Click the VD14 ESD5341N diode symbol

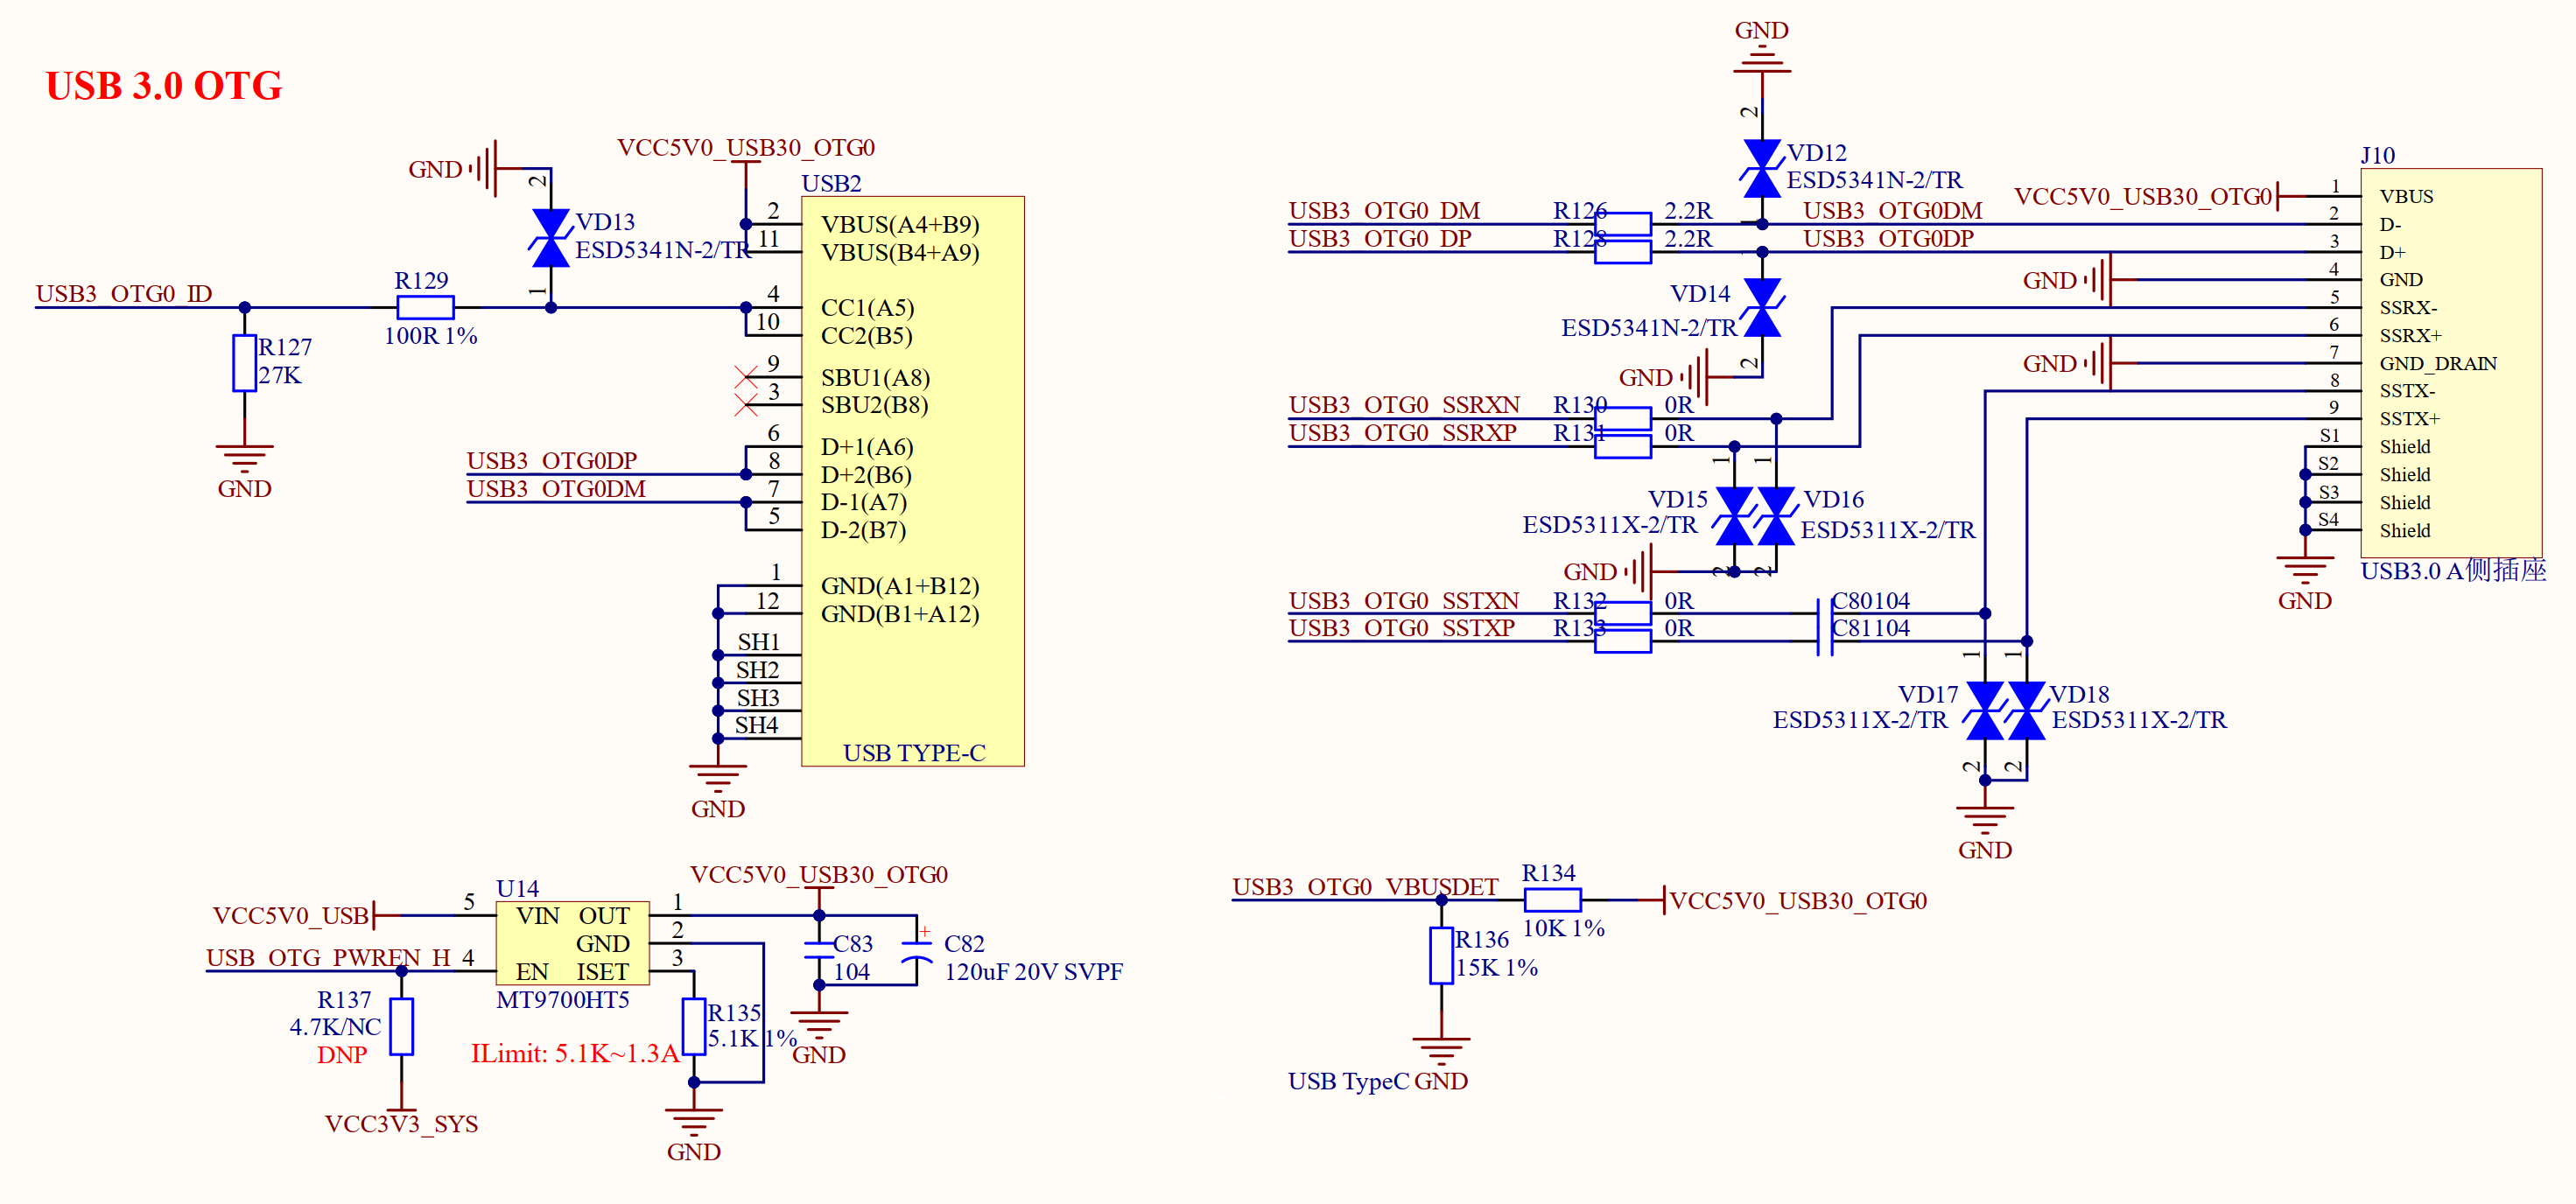tap(1761, 307)
